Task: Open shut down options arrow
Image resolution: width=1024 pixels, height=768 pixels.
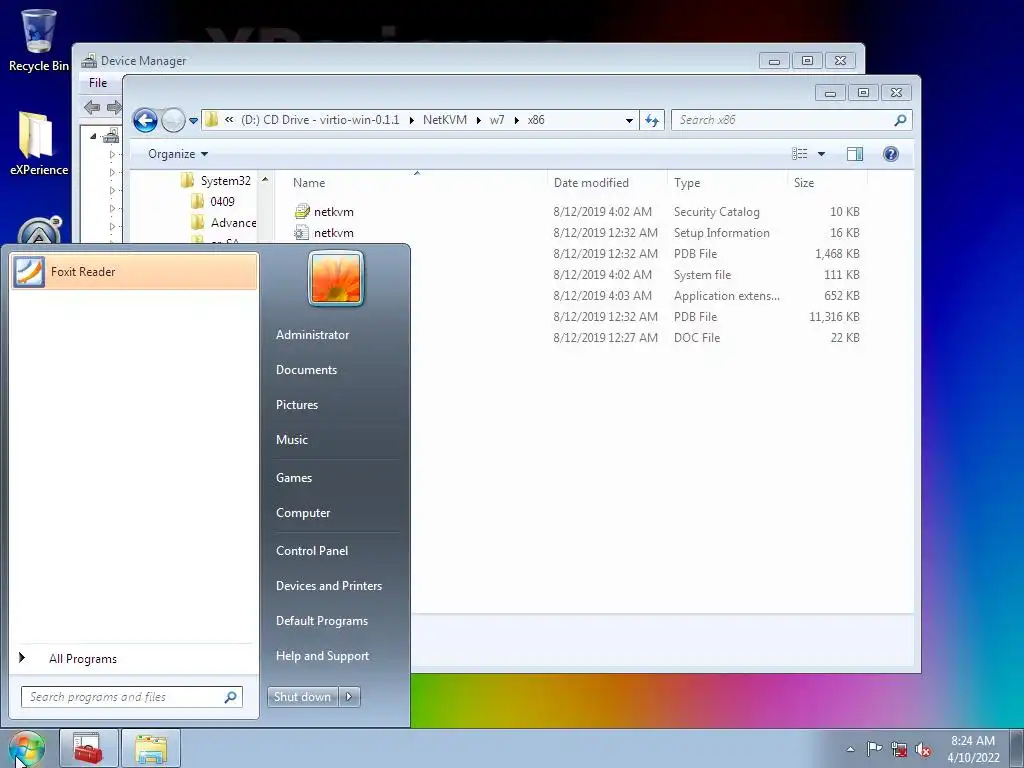Action: pos(349,697)
